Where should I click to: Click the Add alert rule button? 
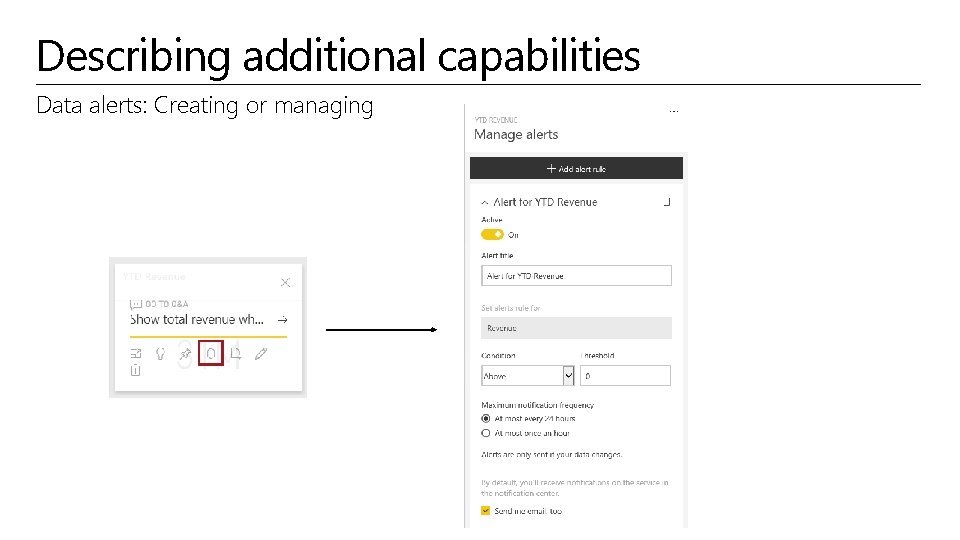576,168
